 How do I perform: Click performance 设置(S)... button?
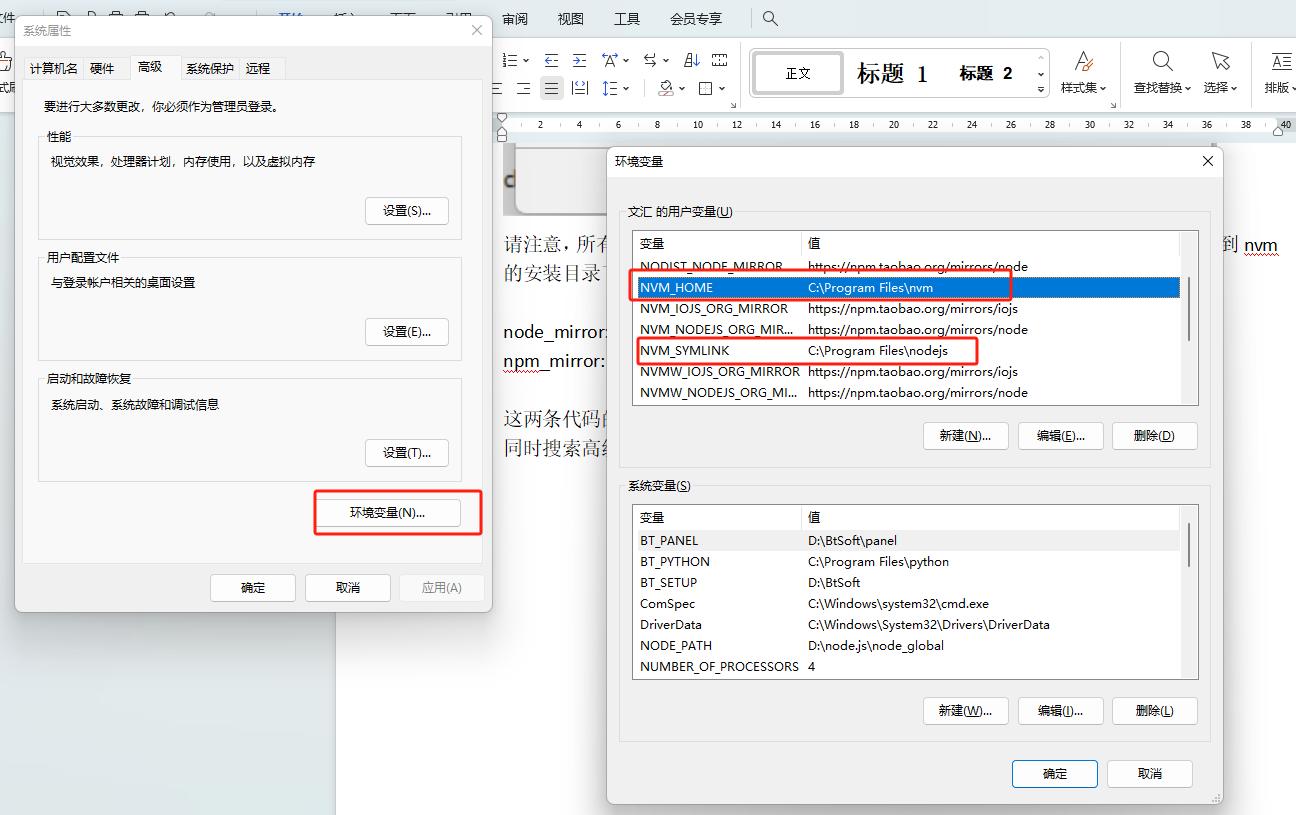click(x=406, y=210)
